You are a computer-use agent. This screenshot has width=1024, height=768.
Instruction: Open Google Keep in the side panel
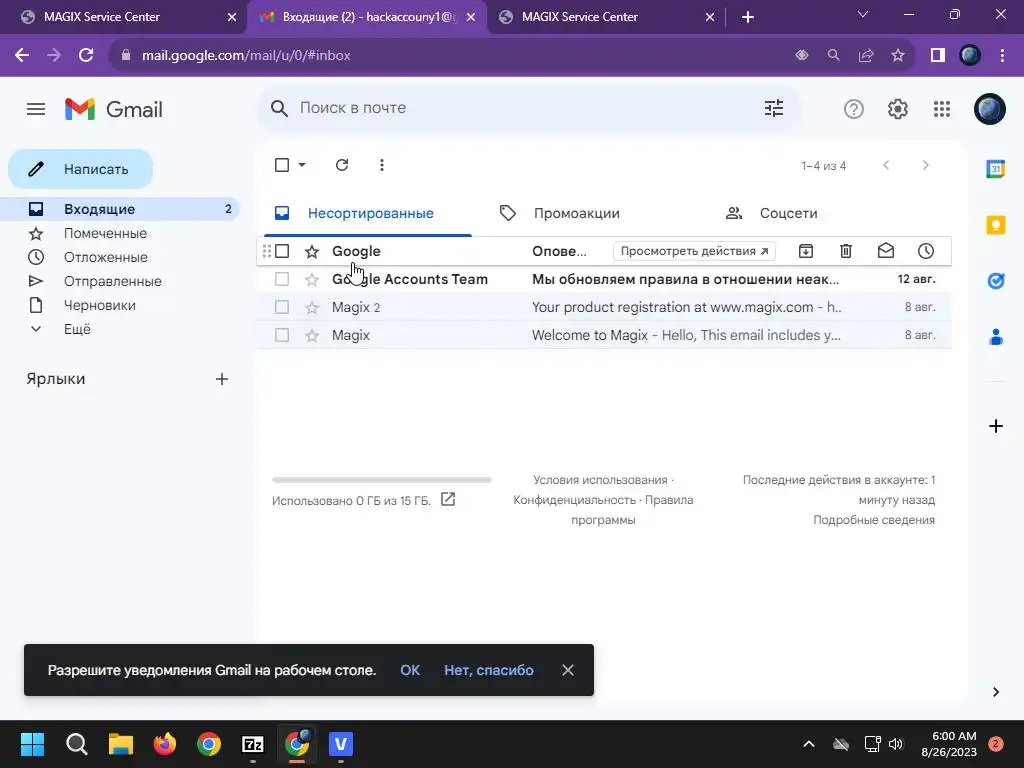tap(995, 225)
